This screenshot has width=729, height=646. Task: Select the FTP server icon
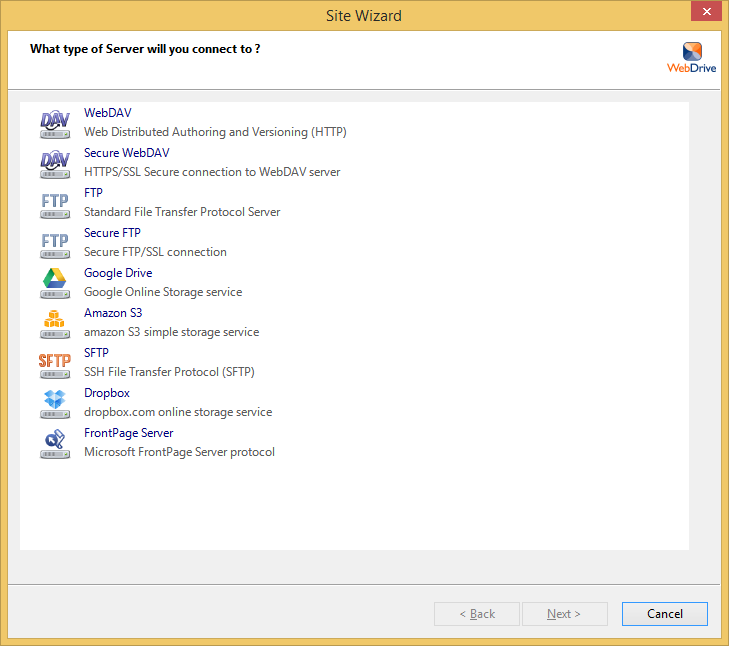[x=55, y=203]
